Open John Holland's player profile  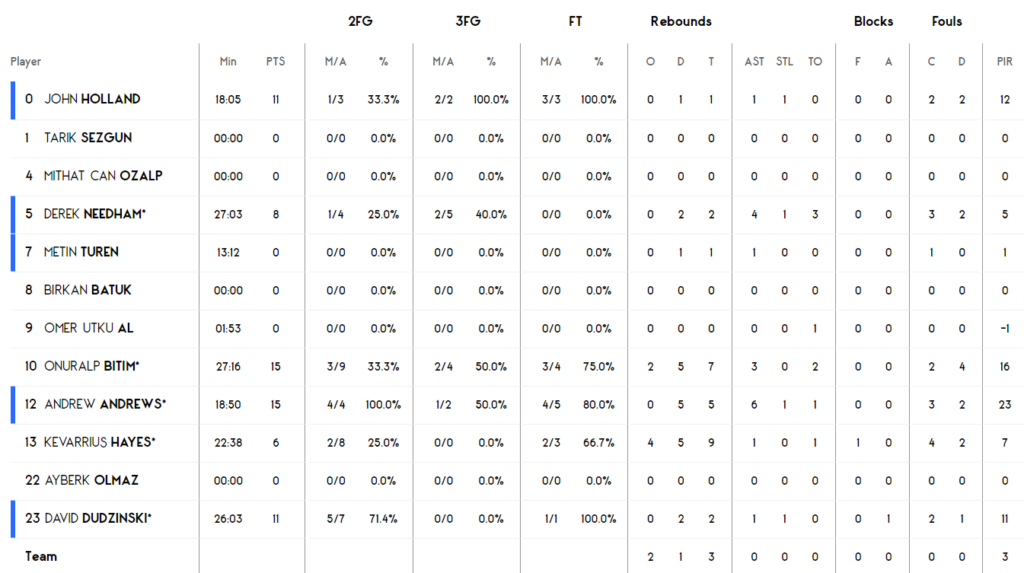(92, 99)
